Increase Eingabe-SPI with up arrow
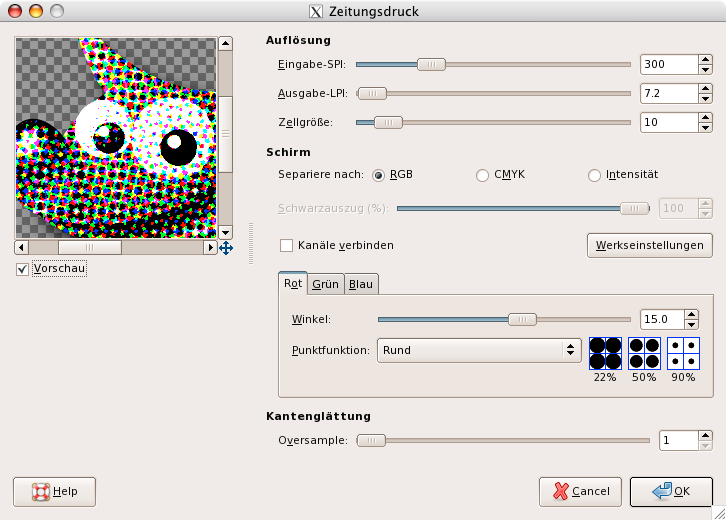Viewport: 726px width, 520px height. (x=705, y=59)
